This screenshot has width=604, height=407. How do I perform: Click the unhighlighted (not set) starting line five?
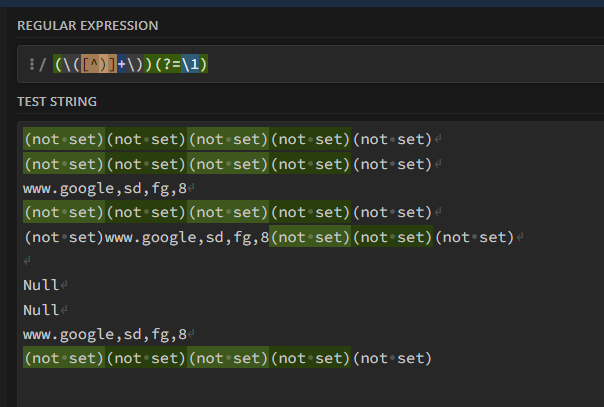pos(64,237)
